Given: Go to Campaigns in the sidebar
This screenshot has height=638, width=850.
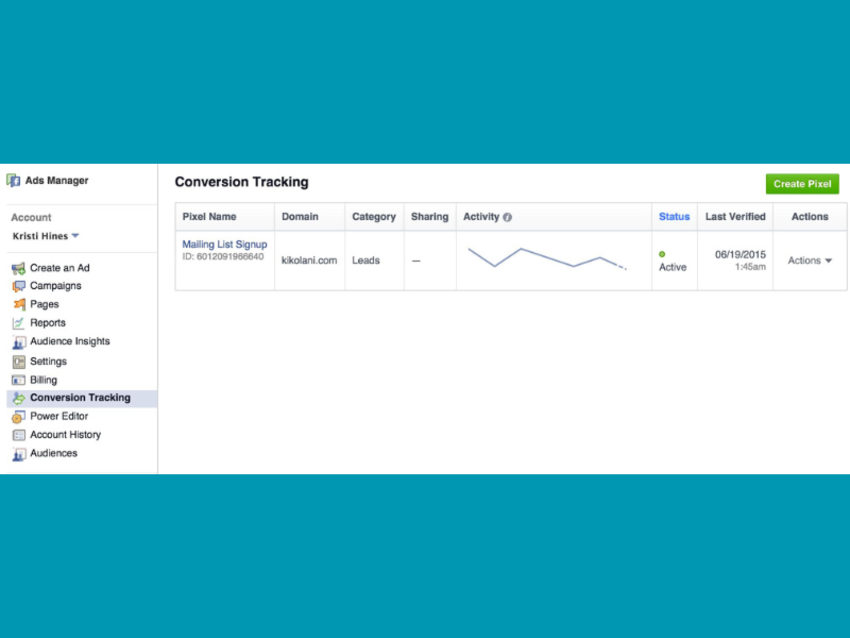Looking at the screenshot, I should tap(55, 286).
